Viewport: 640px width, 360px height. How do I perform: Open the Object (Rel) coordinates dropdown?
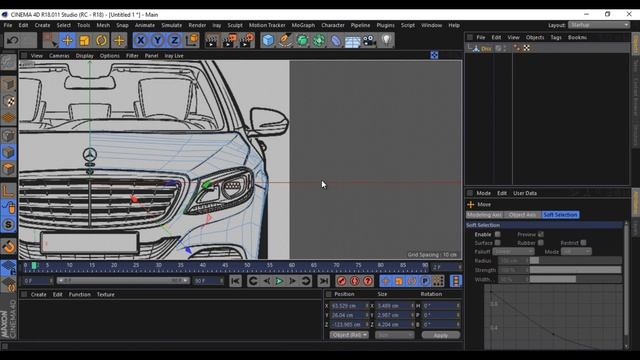pos(349,335)
